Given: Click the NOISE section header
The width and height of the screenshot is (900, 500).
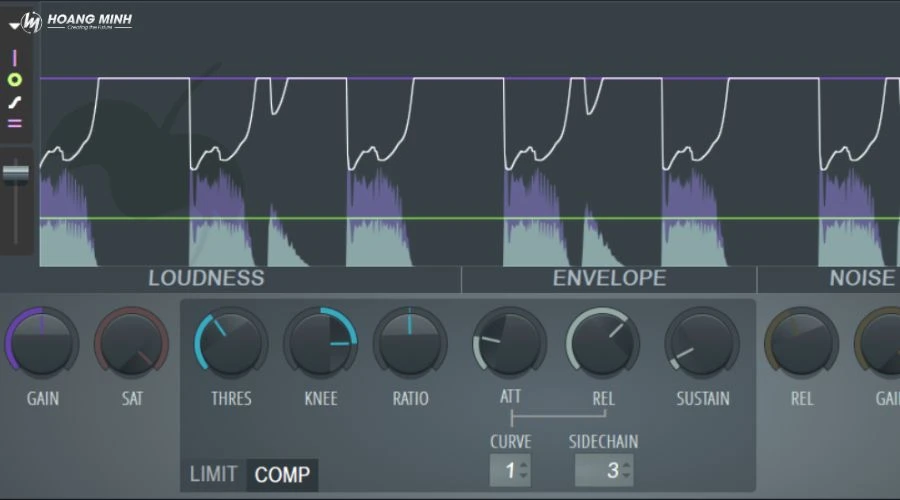Looking at the screenshot, I should pos(862,278).
